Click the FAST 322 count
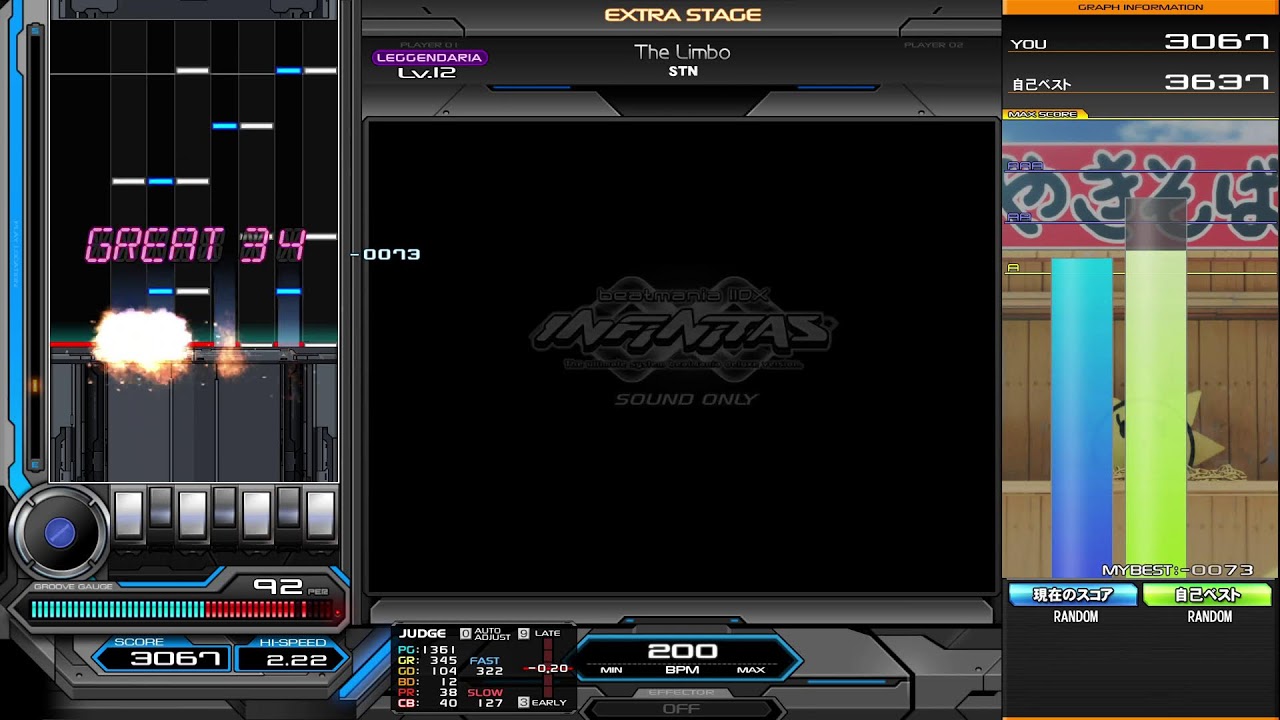 [x=486, y=666]
